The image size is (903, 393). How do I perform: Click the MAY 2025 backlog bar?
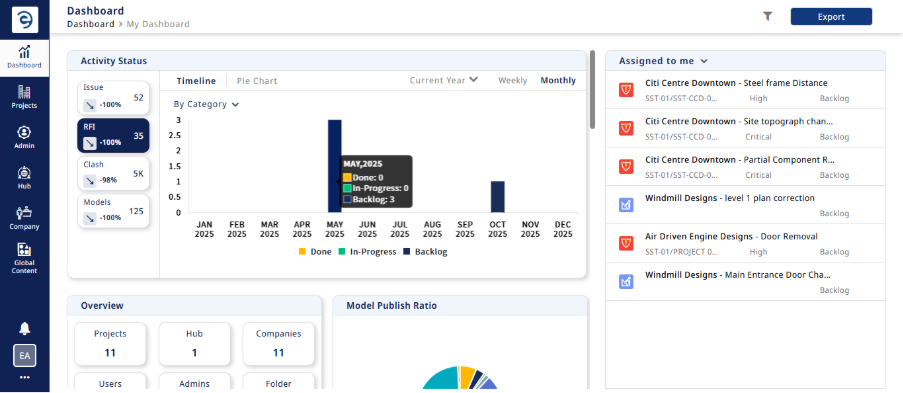335,166
